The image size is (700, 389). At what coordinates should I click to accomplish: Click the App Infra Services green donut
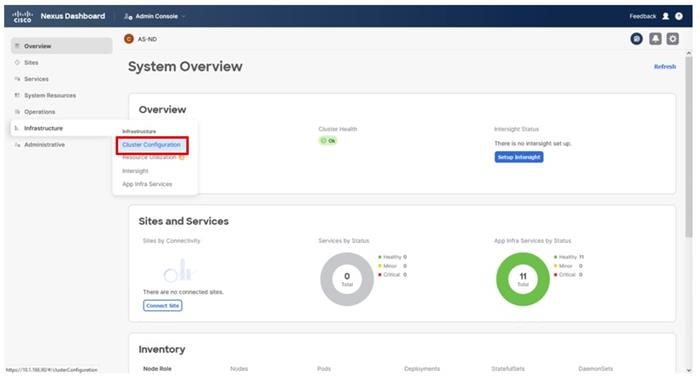pos(523,279)
